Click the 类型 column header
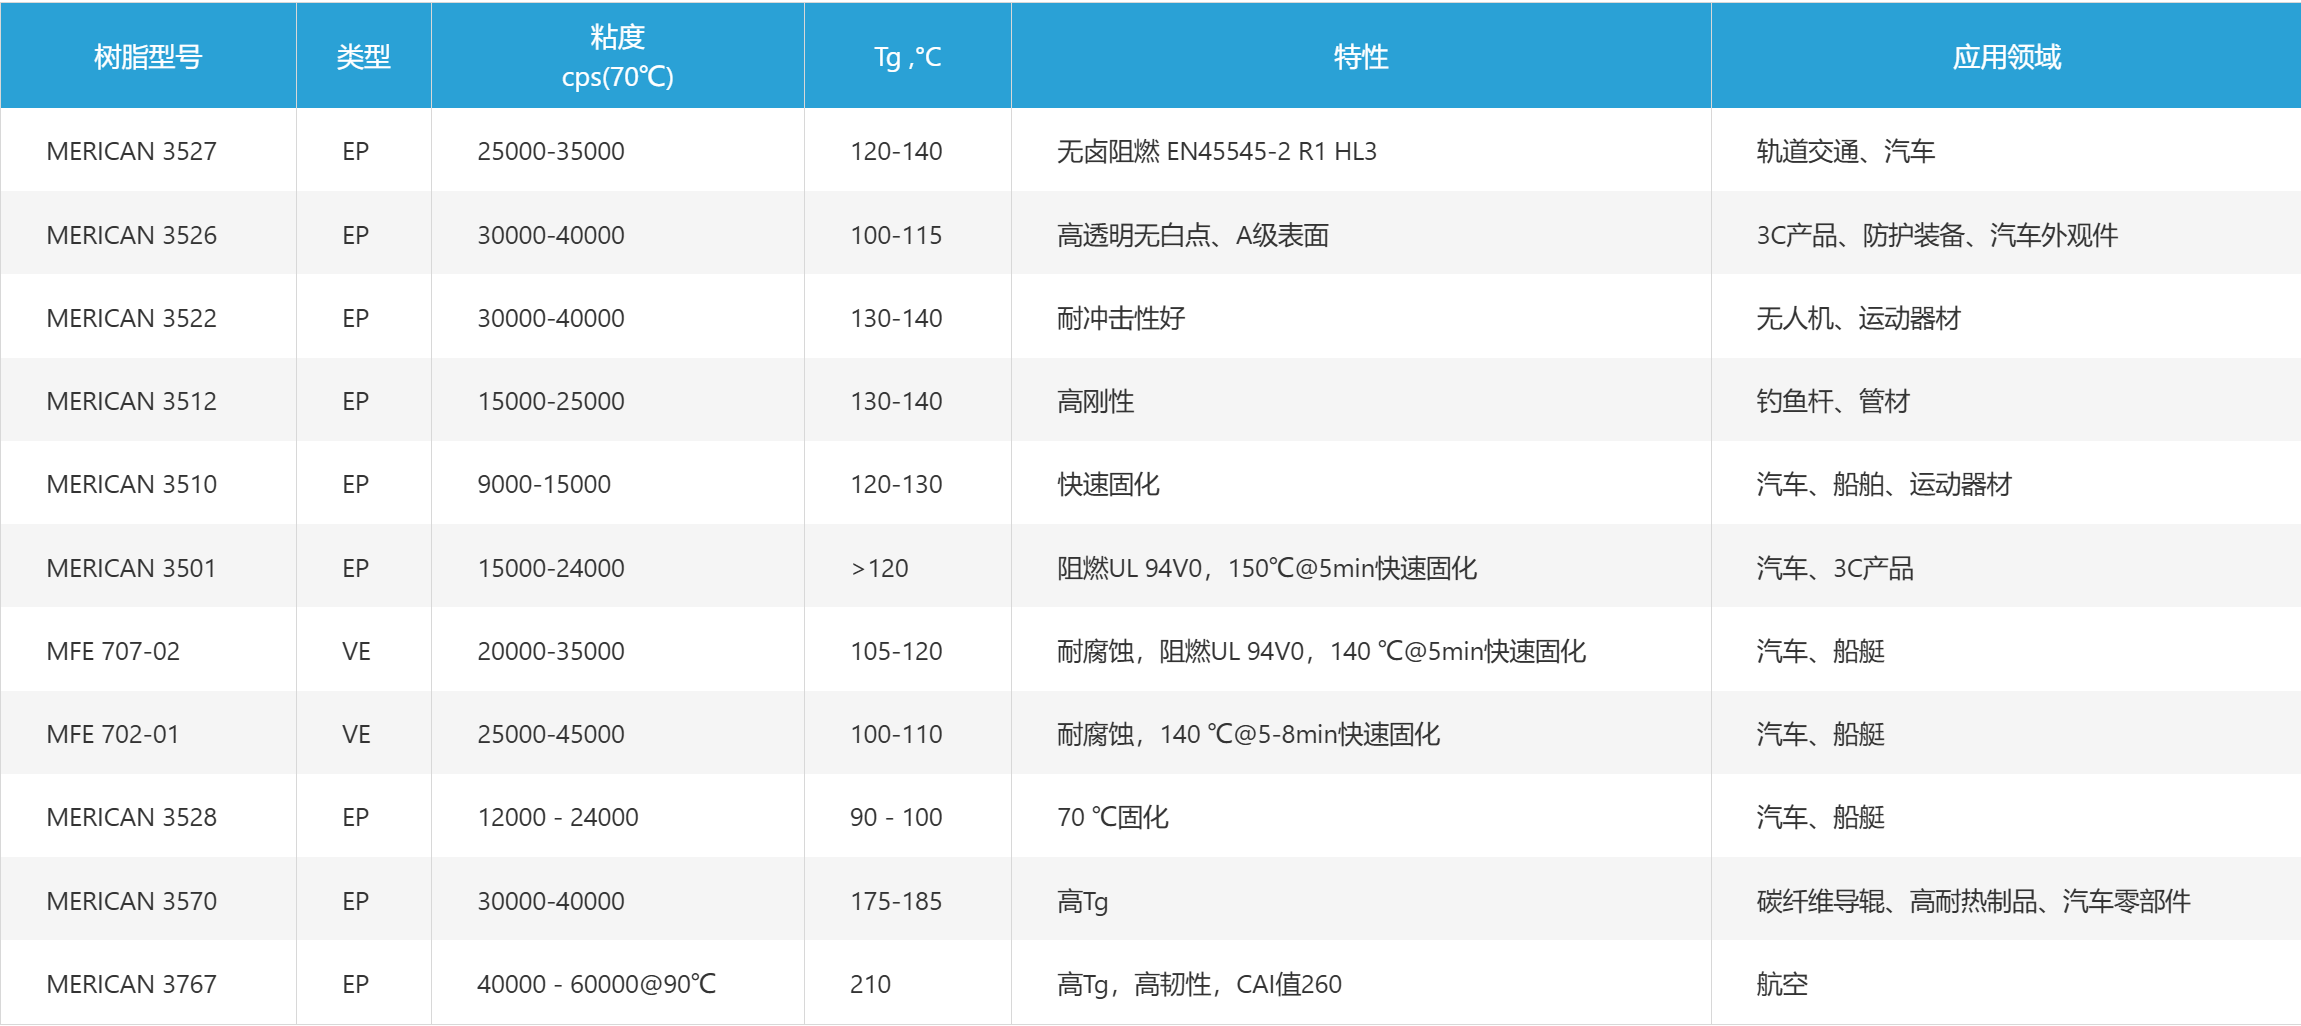This screenshot has width=2301, height=1026. 363,57
